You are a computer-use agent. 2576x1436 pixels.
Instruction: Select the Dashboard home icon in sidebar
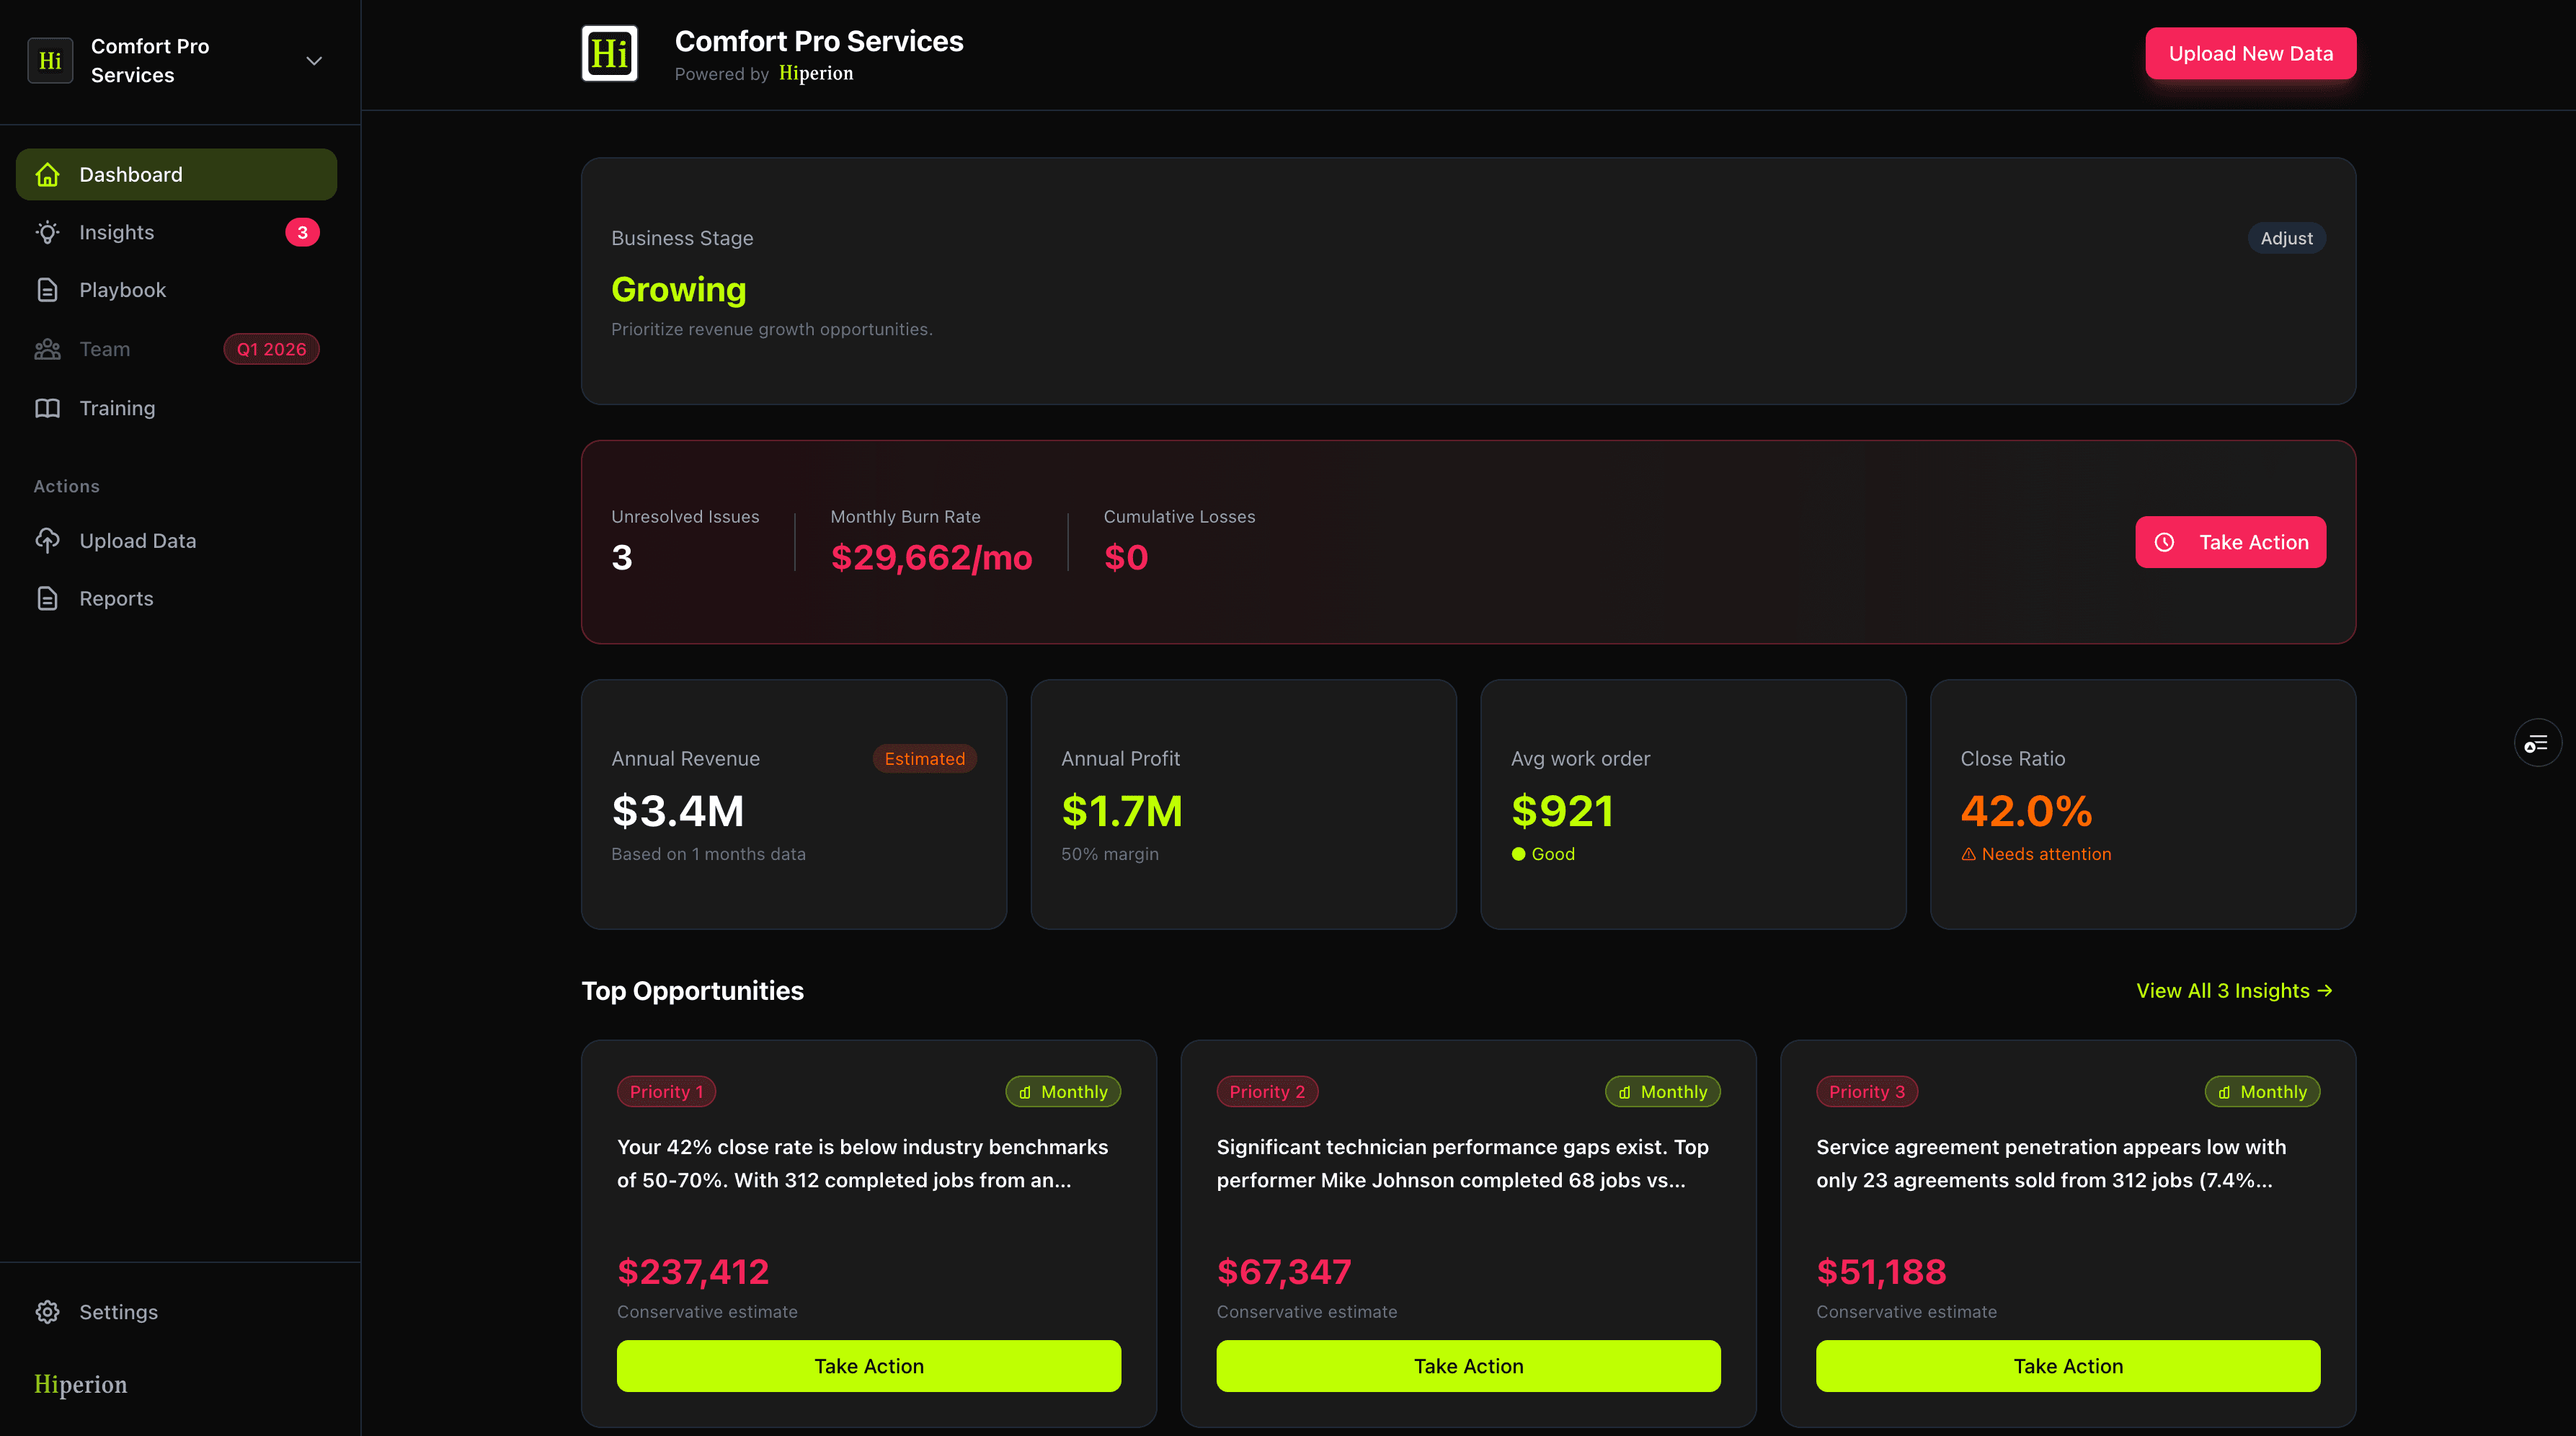coord(48,174)
